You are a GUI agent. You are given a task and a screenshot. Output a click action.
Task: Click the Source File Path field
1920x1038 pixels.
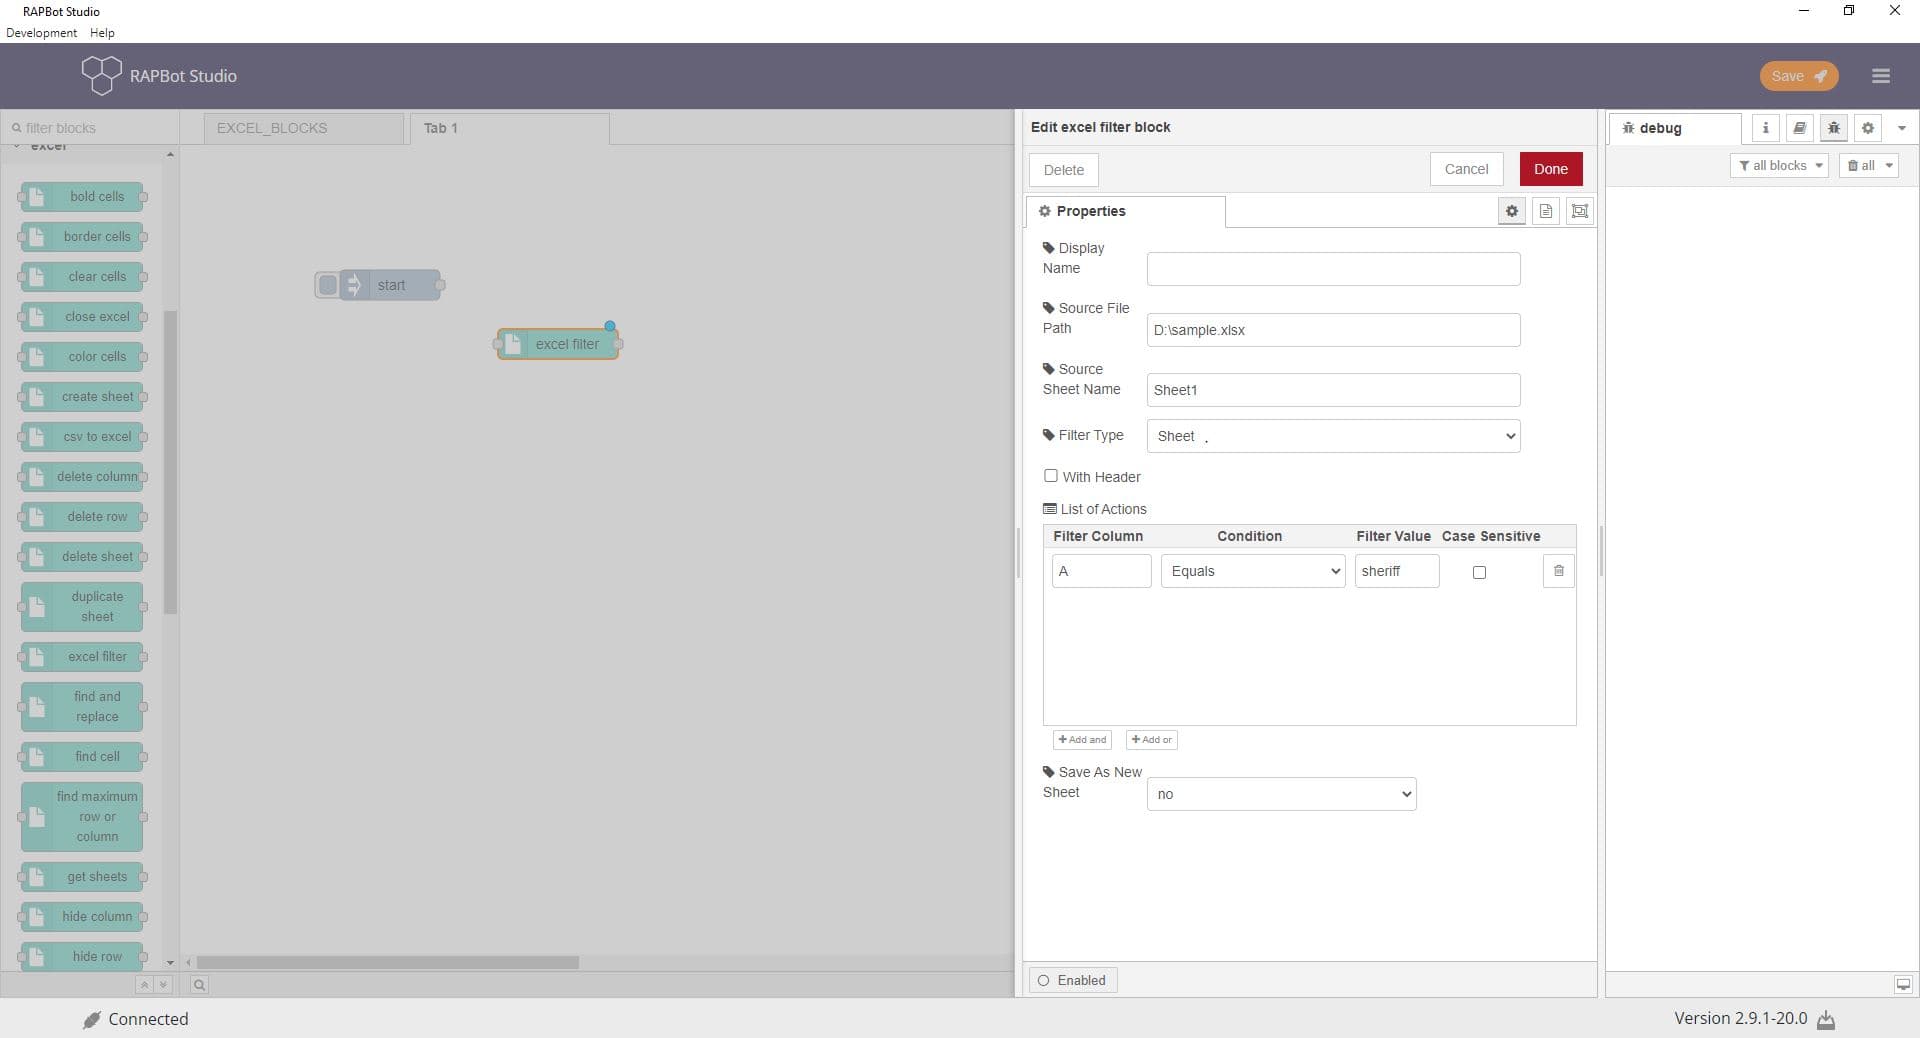pyautogui.click(x=1333, y=330)
